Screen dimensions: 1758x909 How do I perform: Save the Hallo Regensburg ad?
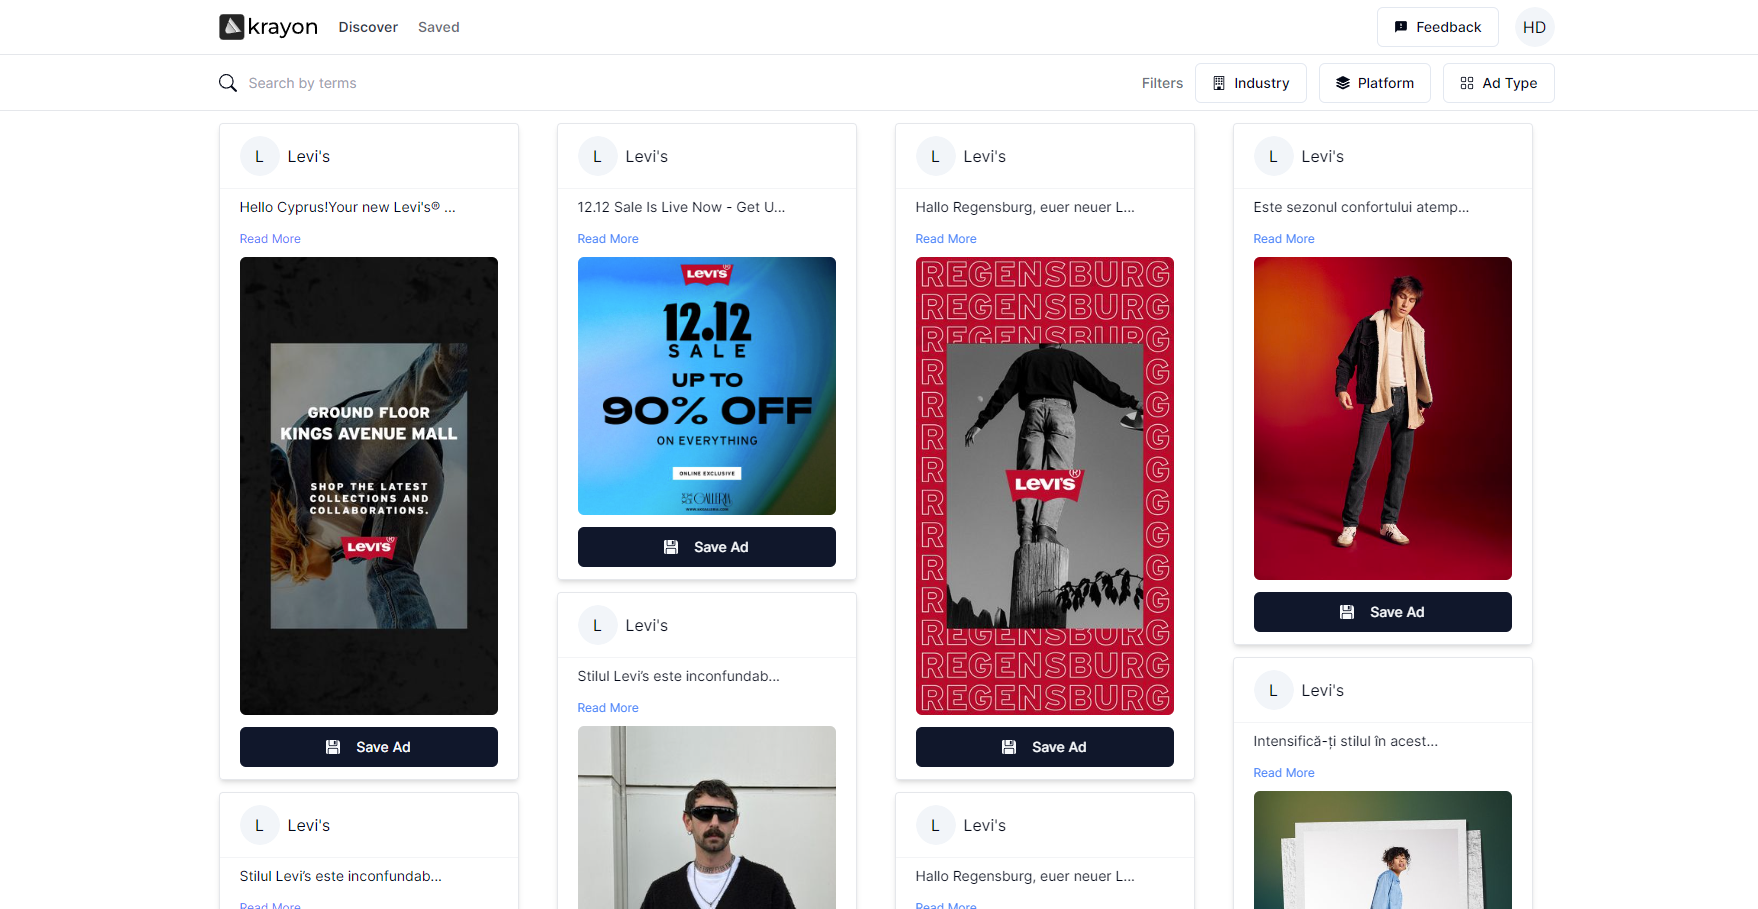tap(1044, 747)
